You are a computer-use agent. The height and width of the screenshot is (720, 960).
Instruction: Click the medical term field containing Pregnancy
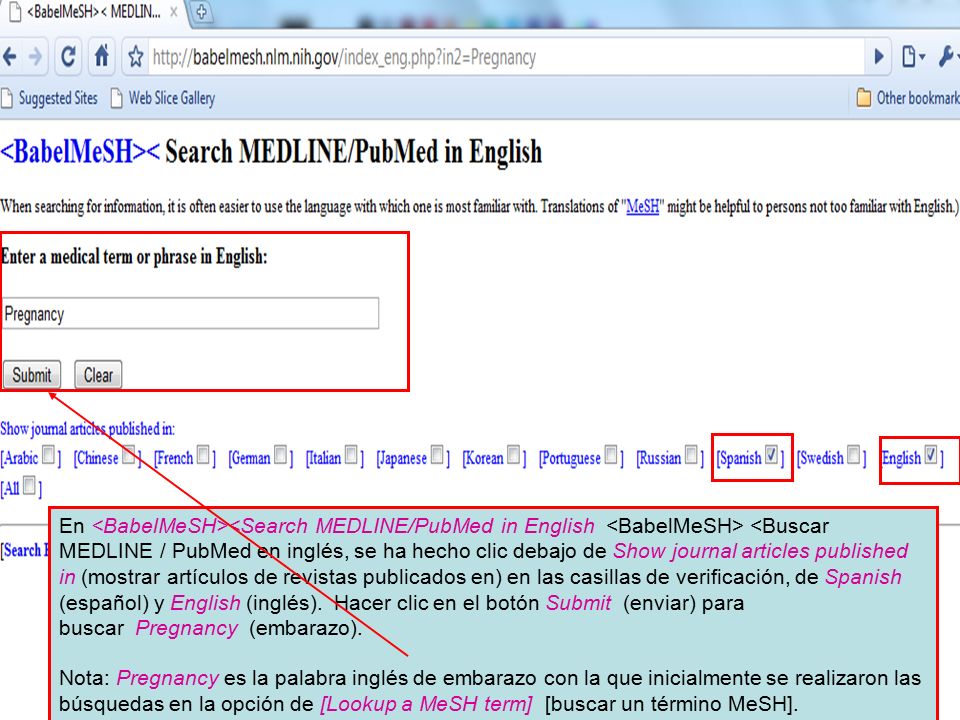click(x=190, y=313)
